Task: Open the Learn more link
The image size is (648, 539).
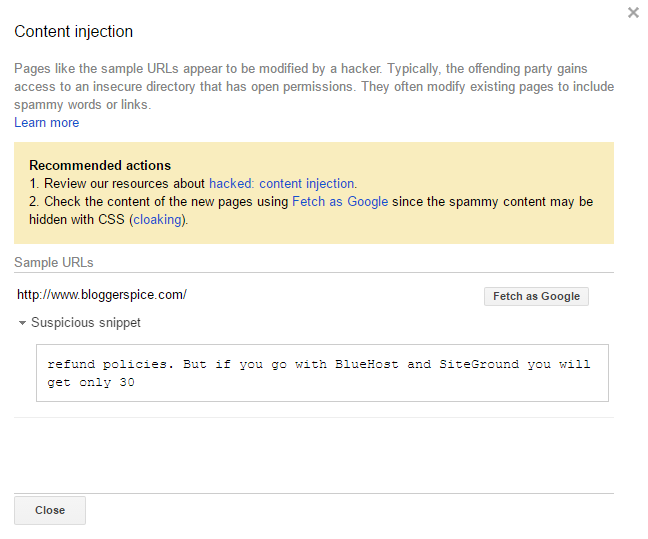Action: pos(46,123)
